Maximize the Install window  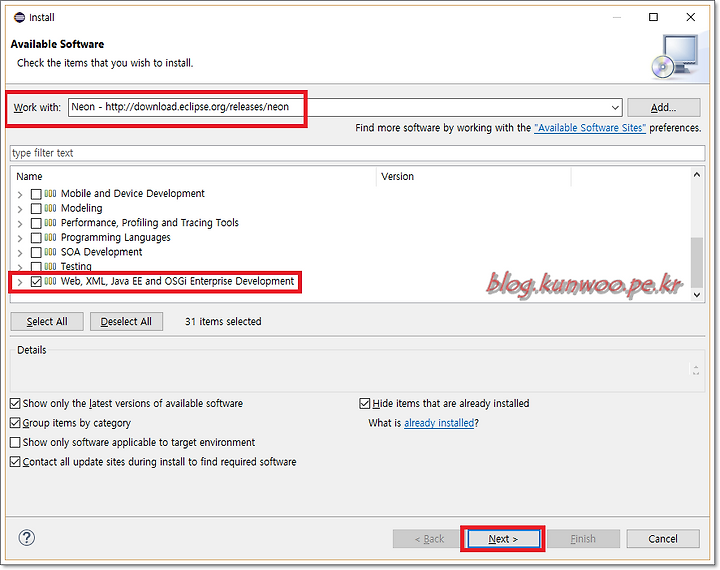(x=653, y=17)
